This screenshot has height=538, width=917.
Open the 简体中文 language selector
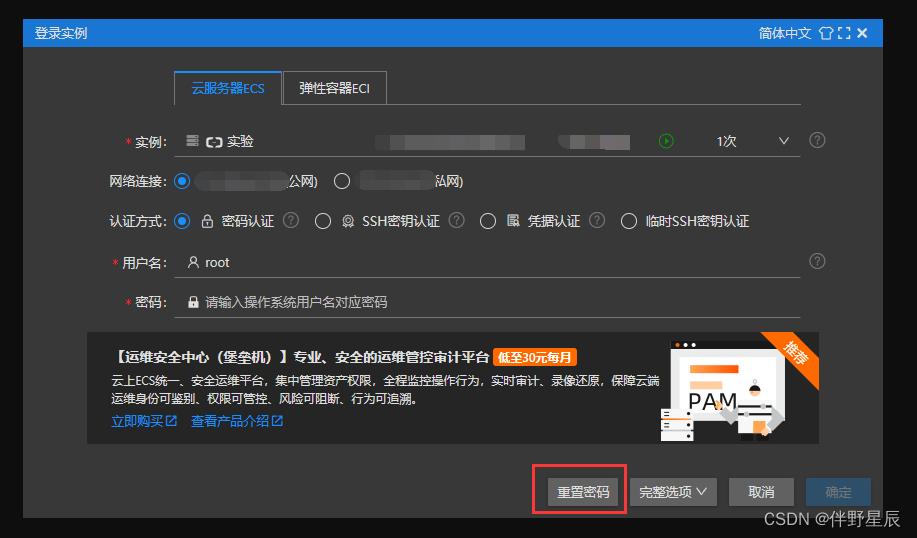[785, 33]
